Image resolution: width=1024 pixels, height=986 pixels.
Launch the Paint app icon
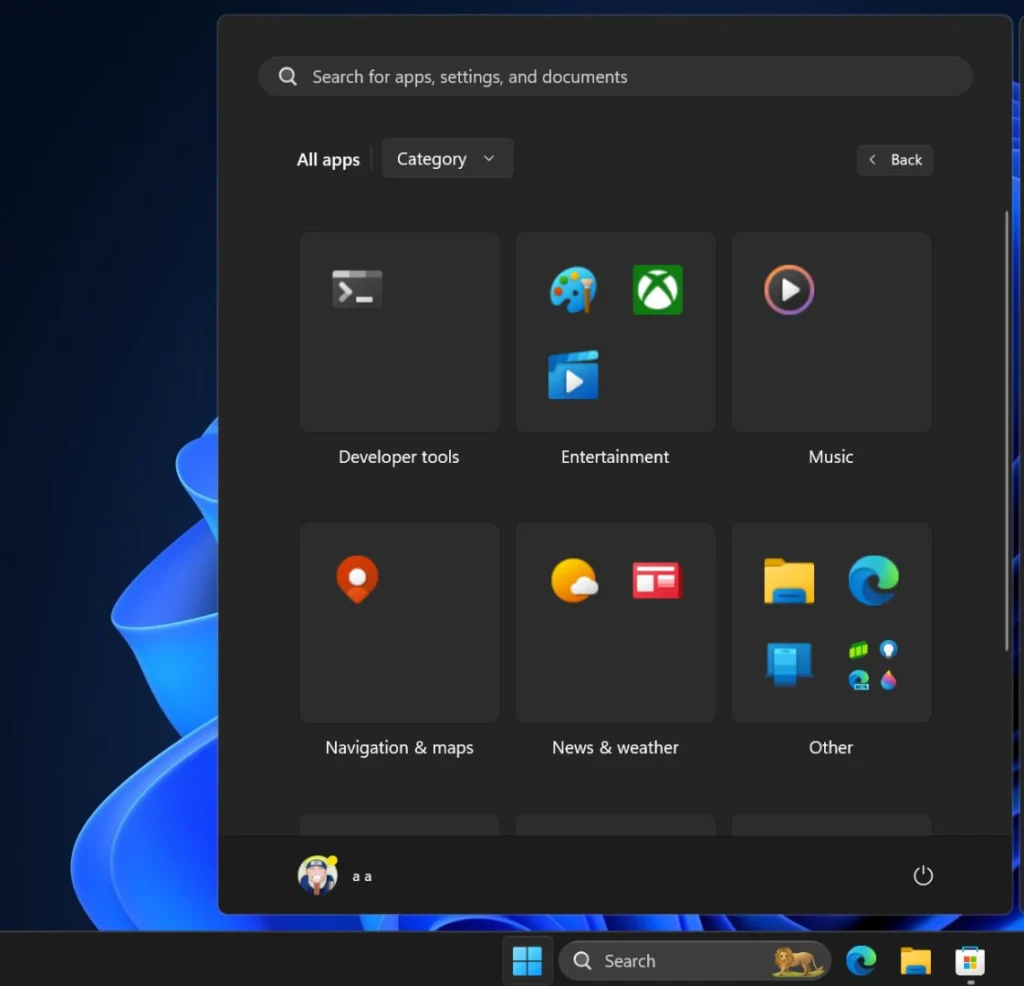click(x=573, y=289)
